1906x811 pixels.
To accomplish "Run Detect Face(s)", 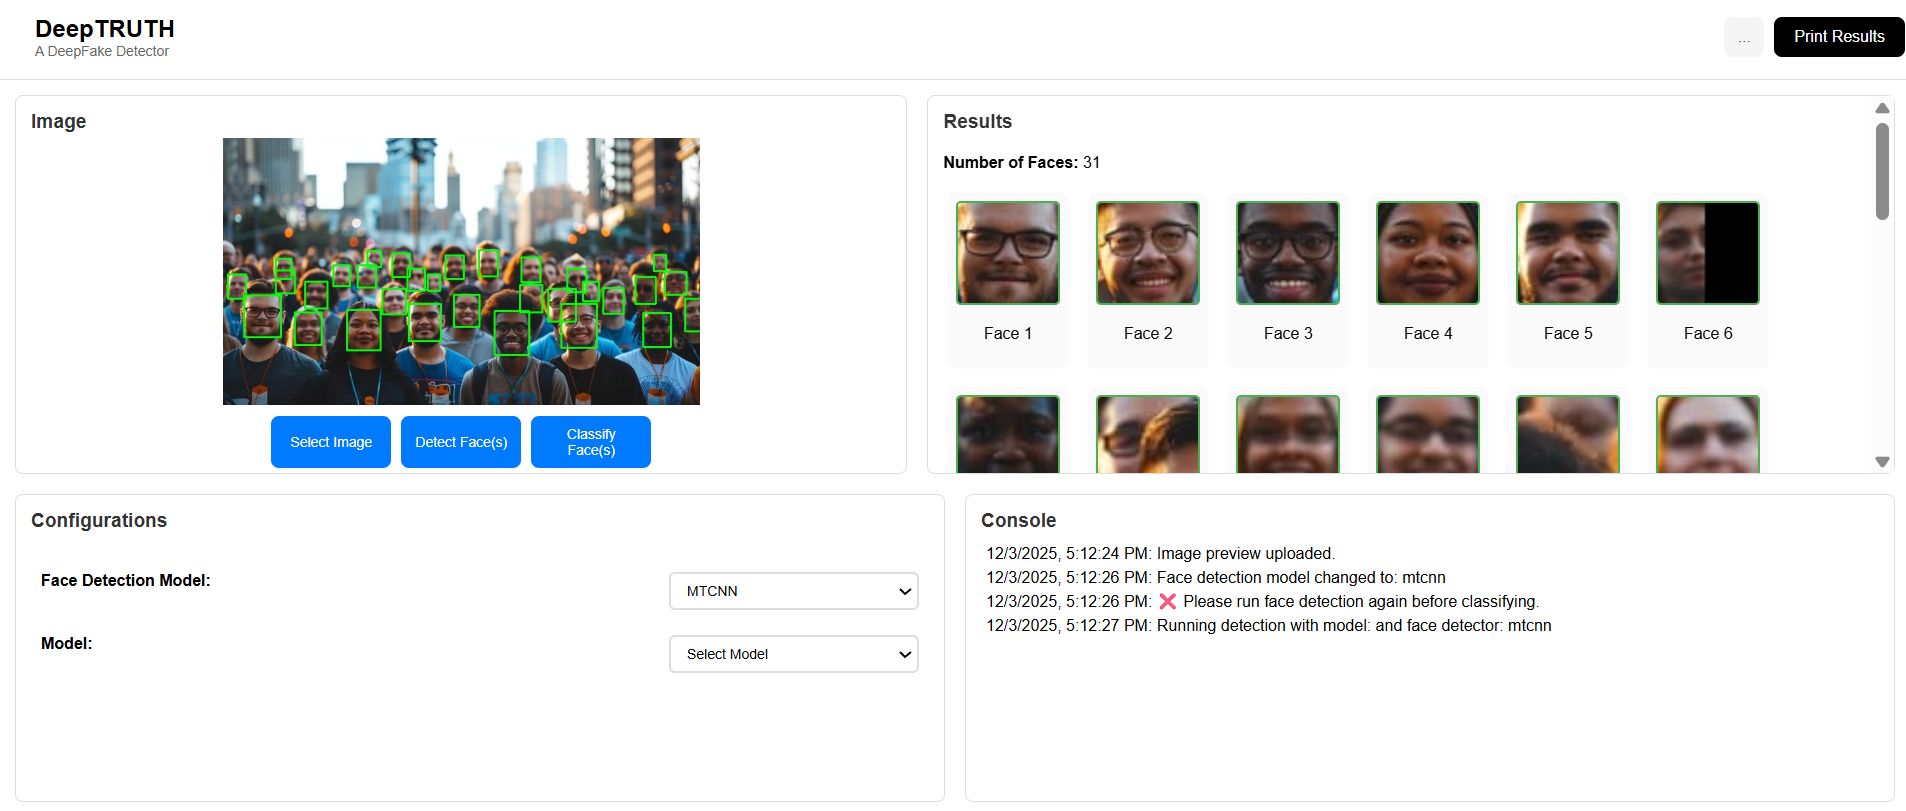I will click(461, 442).
